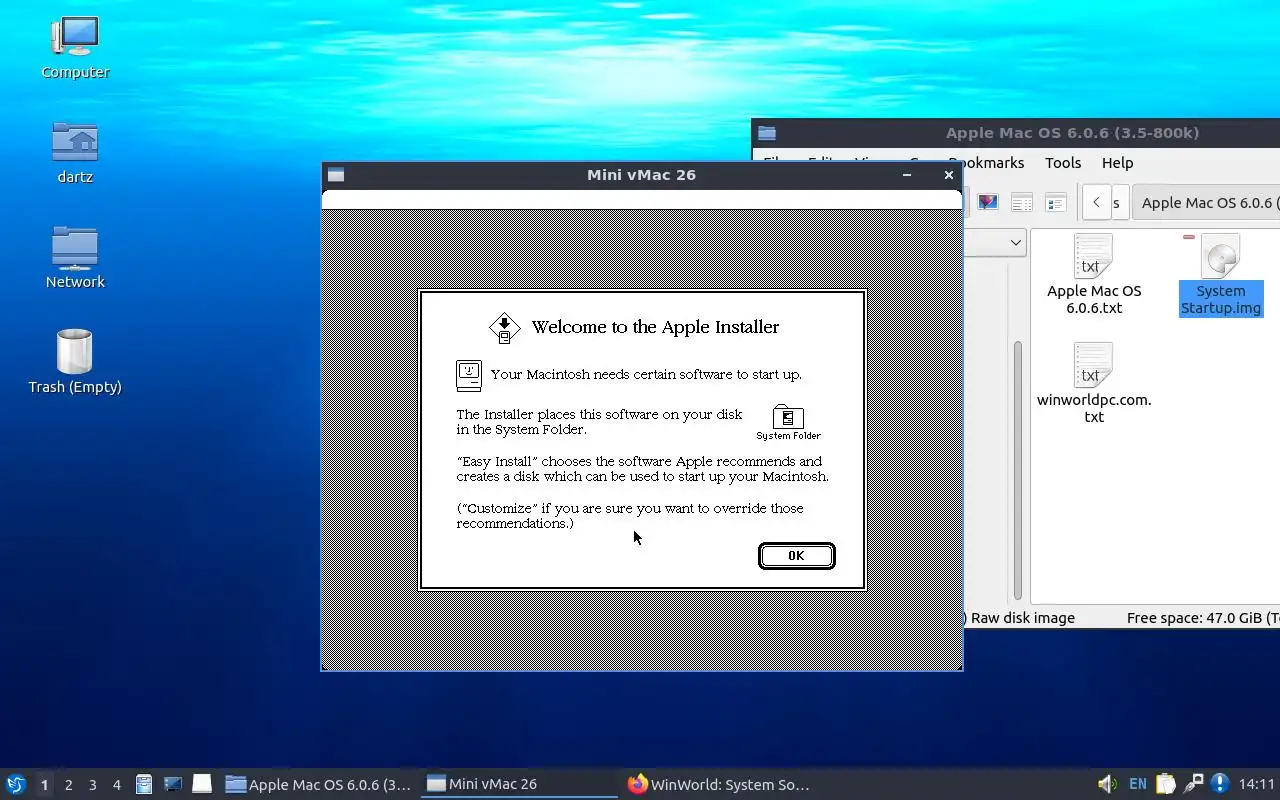
Task: Minimize the Mini vMac window
Action: [907, 175]
